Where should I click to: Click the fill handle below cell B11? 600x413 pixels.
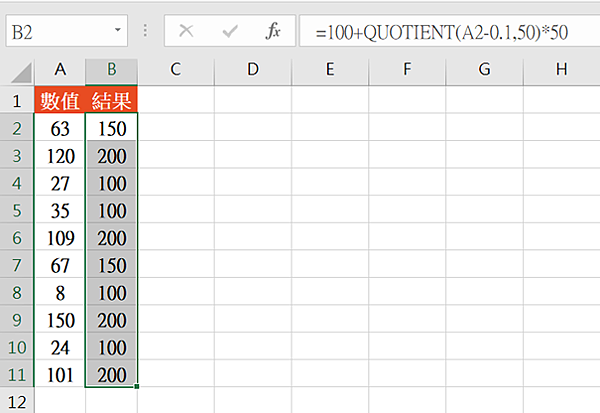tap(137, 387)
